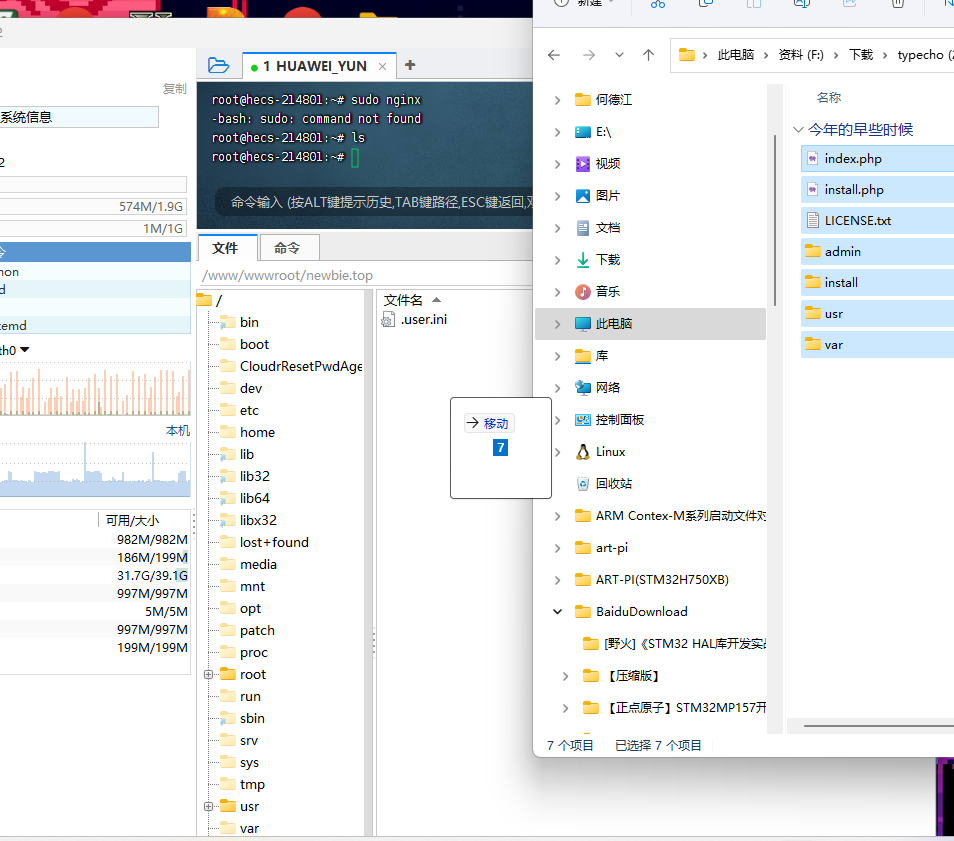Viewport: 954px width, 841px height.
Task: Select the lost+found folder
Action: point(265,542)
